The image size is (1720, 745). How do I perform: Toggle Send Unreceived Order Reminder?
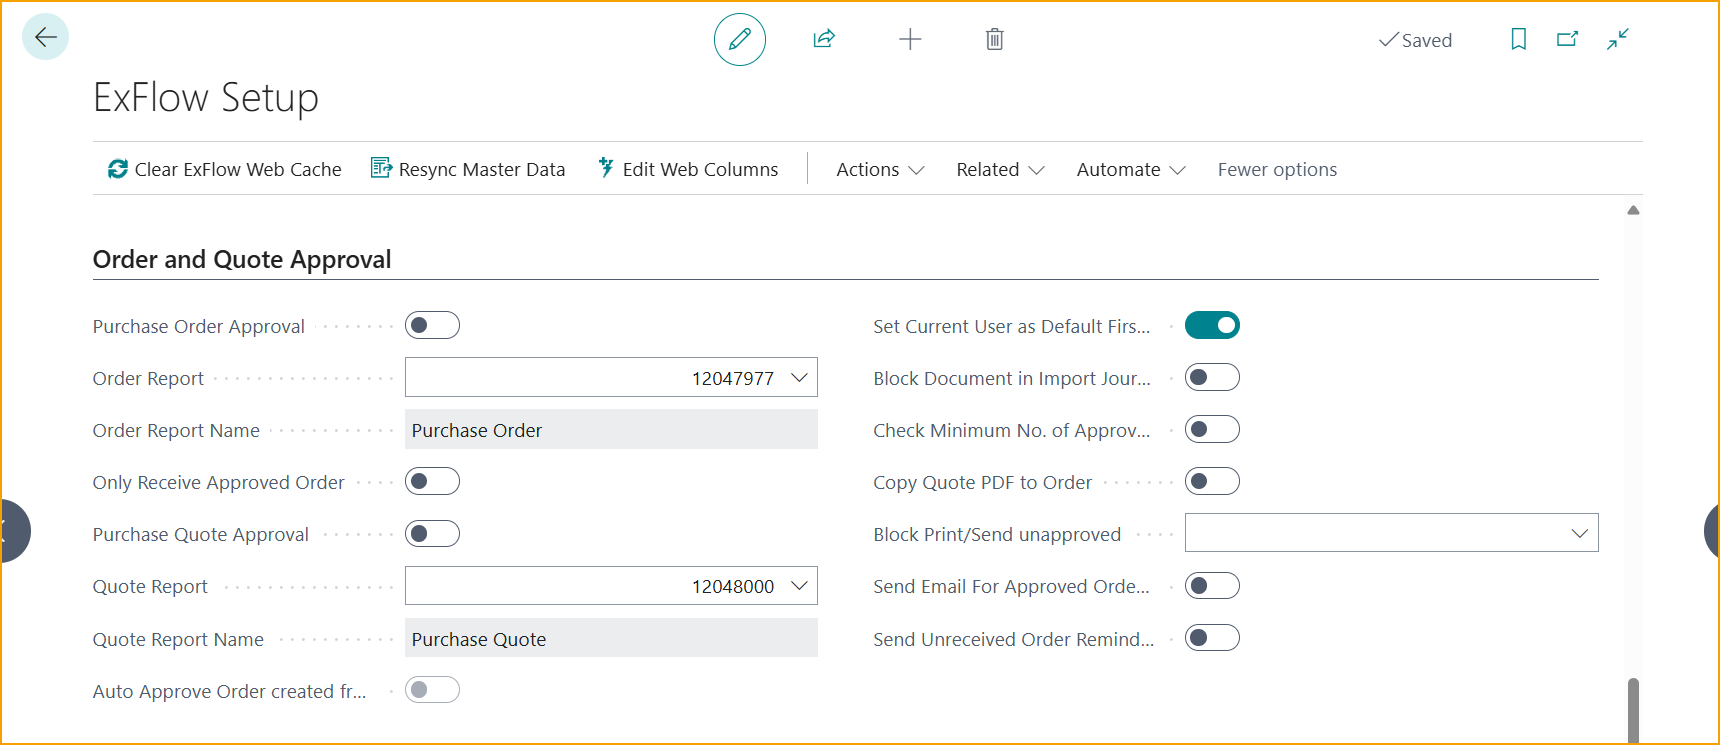[1212, 637]
